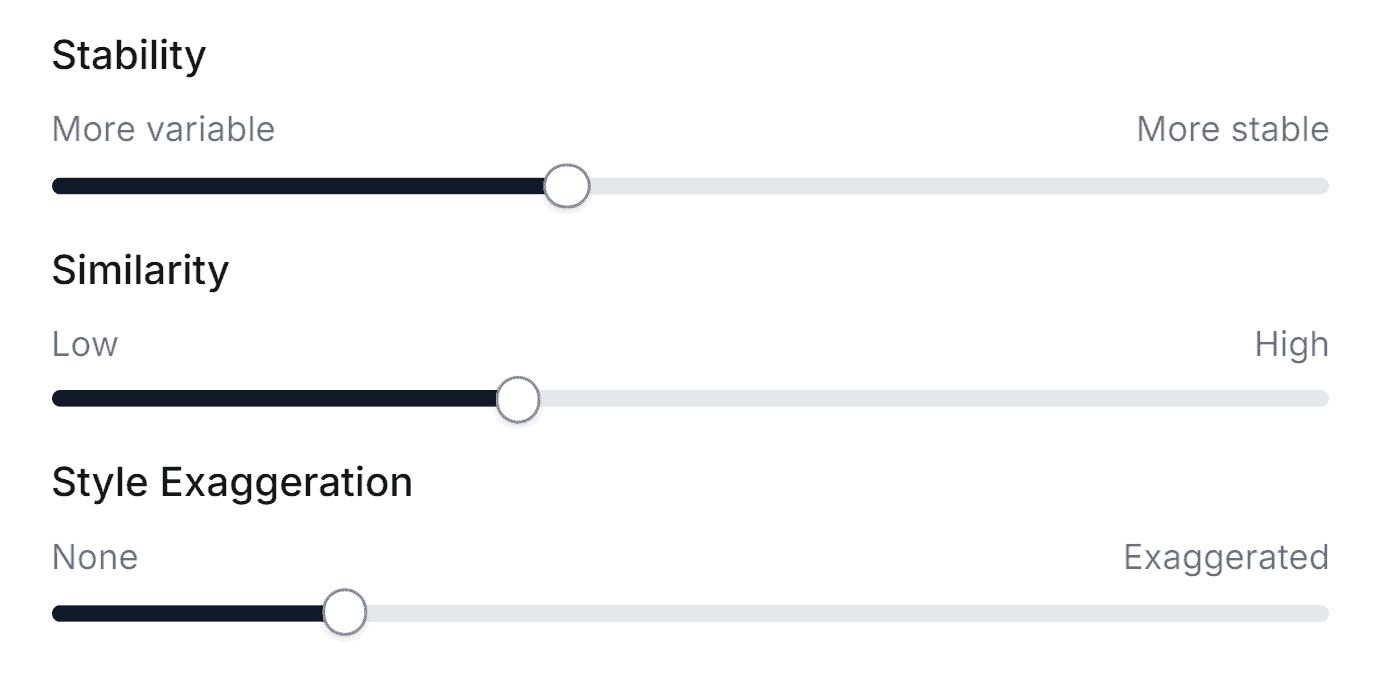Click dark filled part of Style Exaggeration track
The height and width of the screenshot is (693, 1383).
point(190,613)
